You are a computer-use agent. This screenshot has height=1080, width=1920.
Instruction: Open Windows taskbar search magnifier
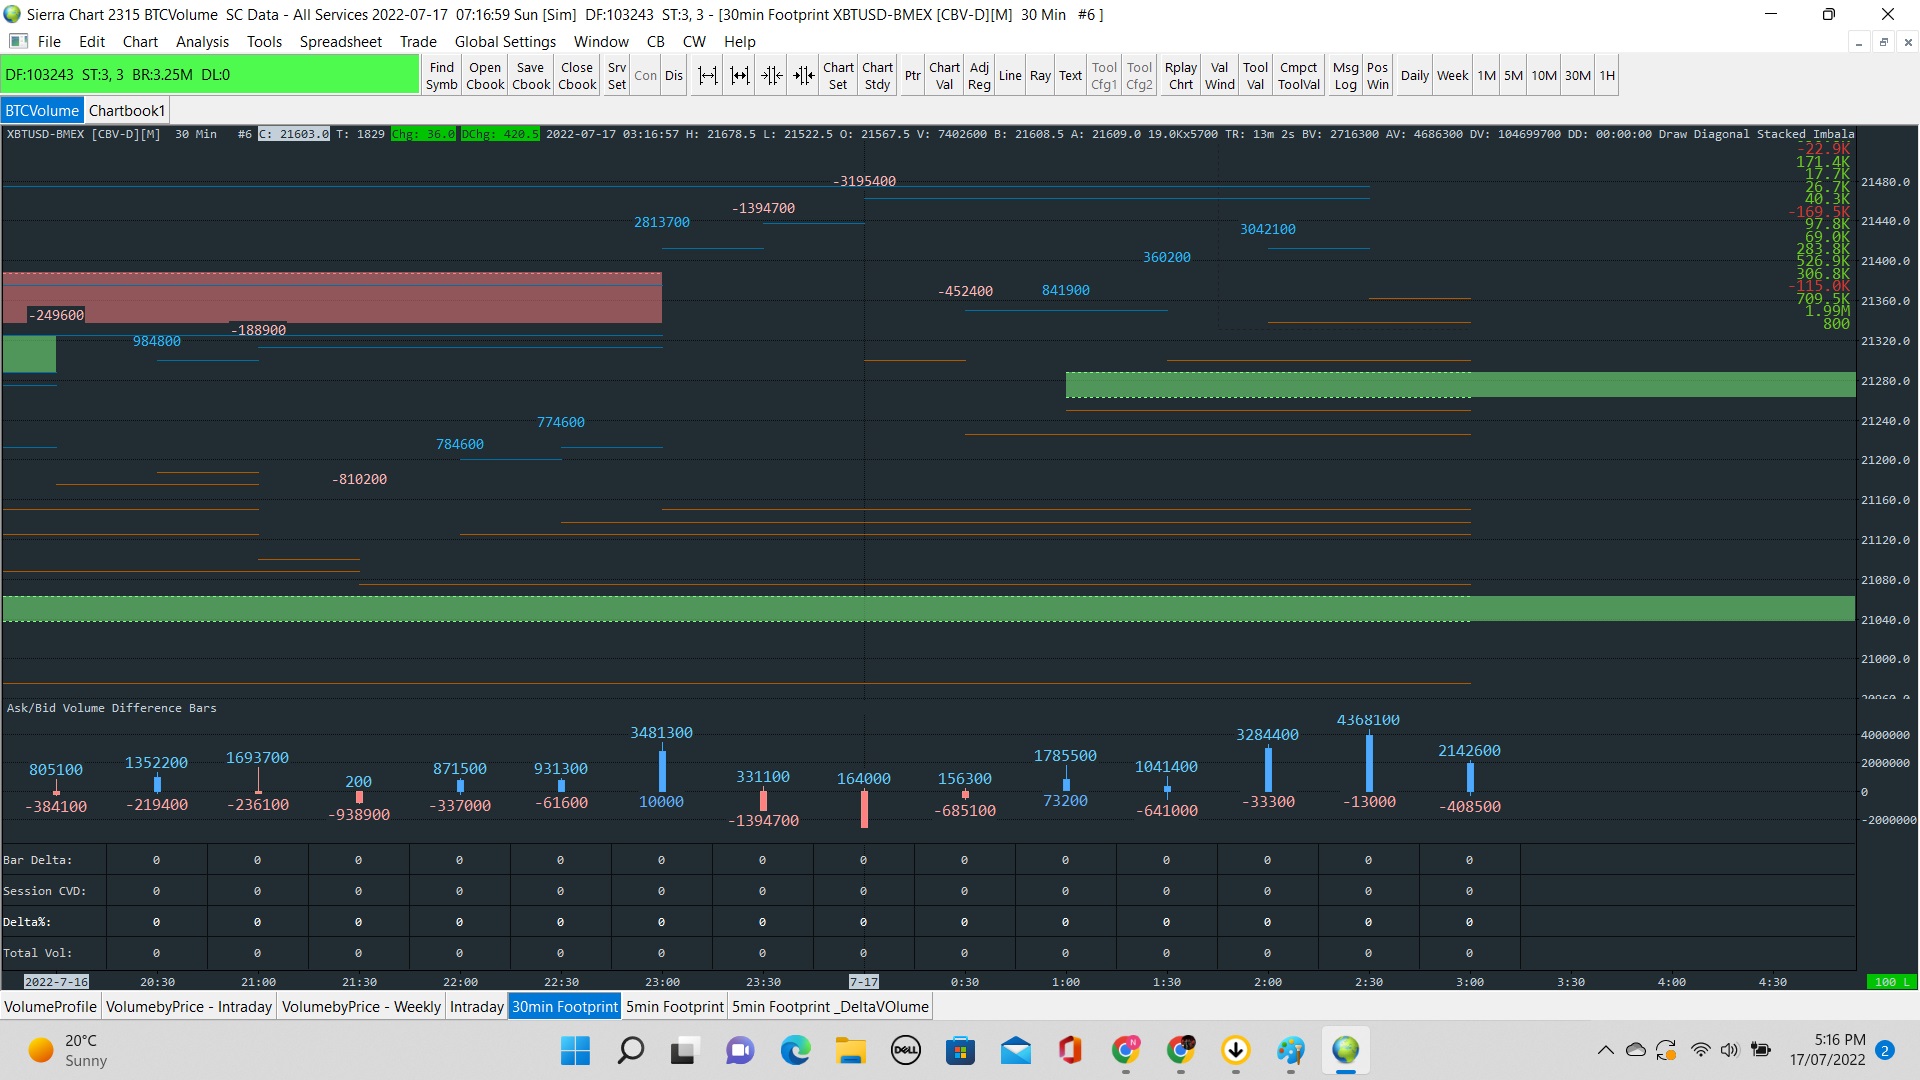tap(630, 1050)
